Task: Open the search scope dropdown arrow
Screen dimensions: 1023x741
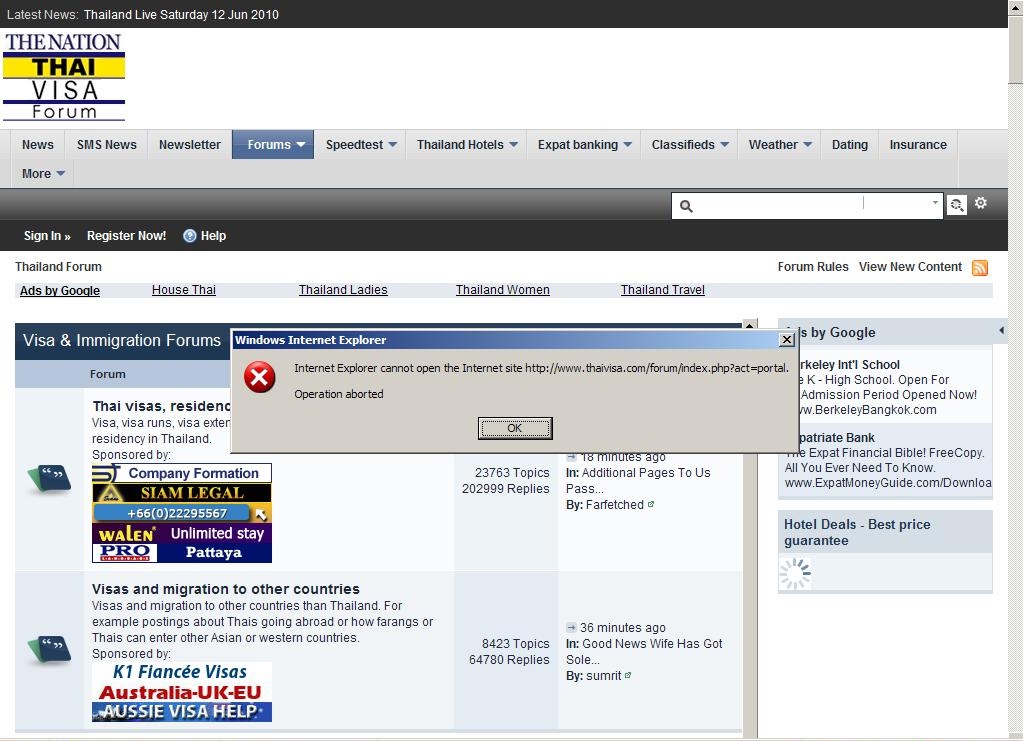Action: point(936,203)
